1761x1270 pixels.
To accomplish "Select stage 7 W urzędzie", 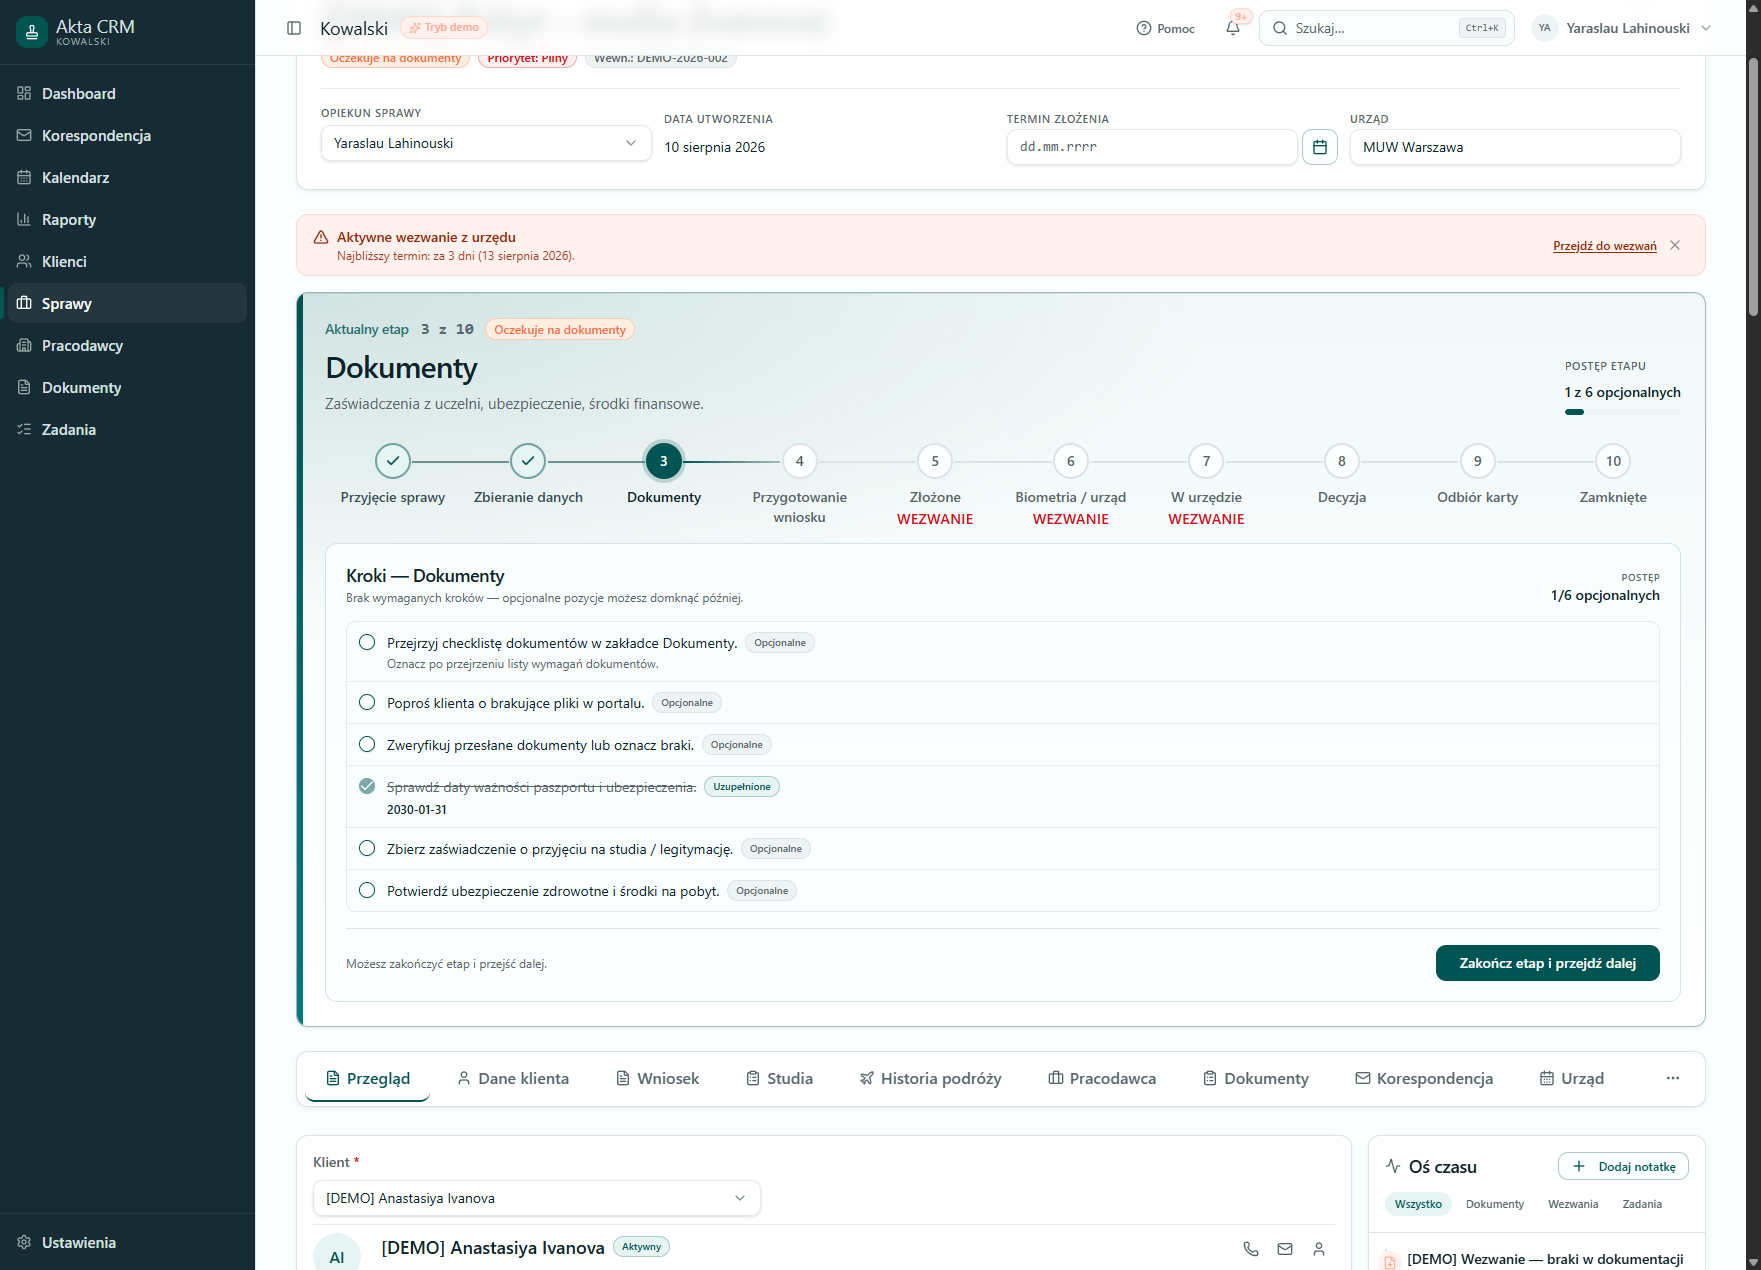I will (x=1206, y=461).
